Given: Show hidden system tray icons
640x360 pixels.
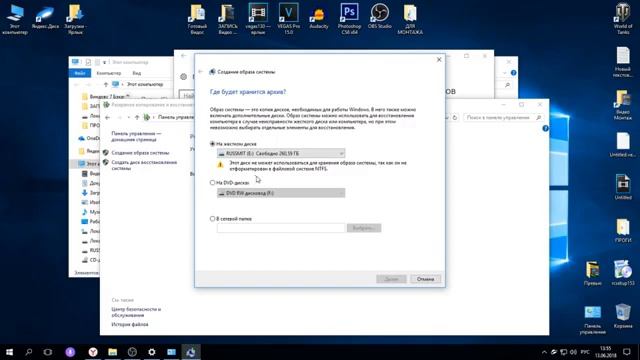Looking at the screenshot, I should point(544,352).
